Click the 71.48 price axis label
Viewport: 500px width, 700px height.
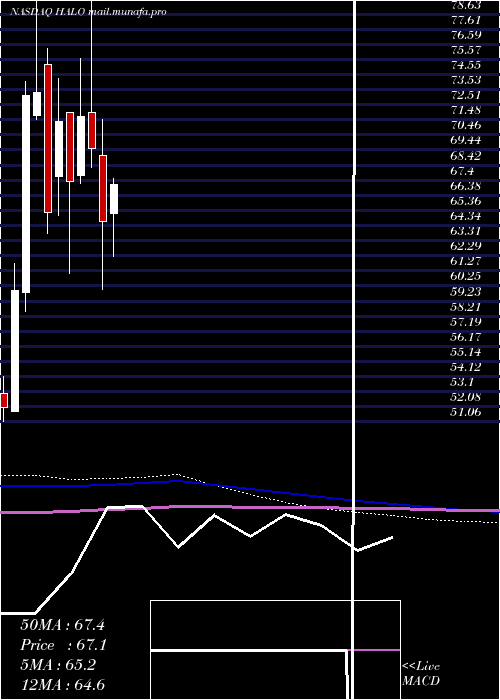pos(466,110)
